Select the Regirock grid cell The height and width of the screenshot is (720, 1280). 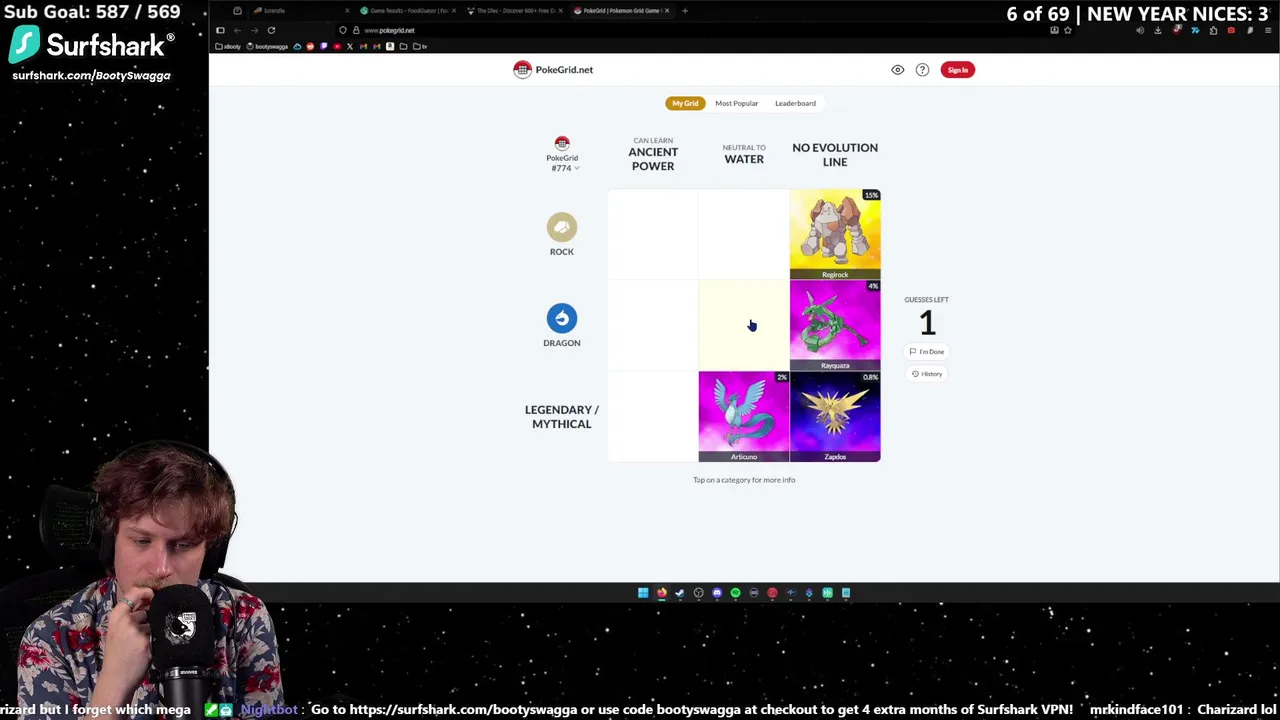(x=835, y=234)
